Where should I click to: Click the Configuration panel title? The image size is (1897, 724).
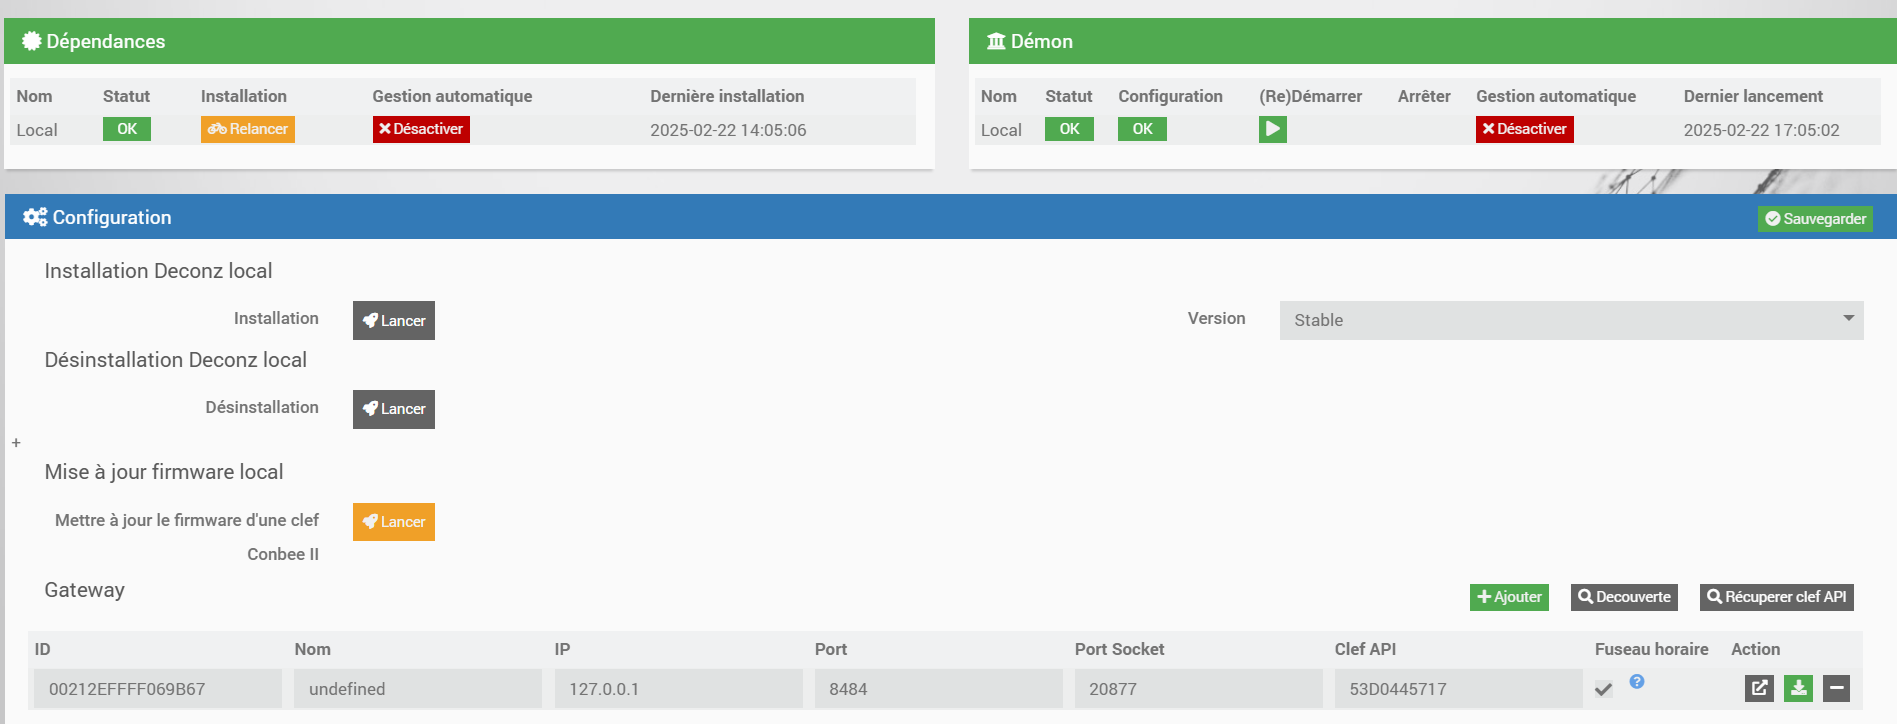click(x=111, y=217)
